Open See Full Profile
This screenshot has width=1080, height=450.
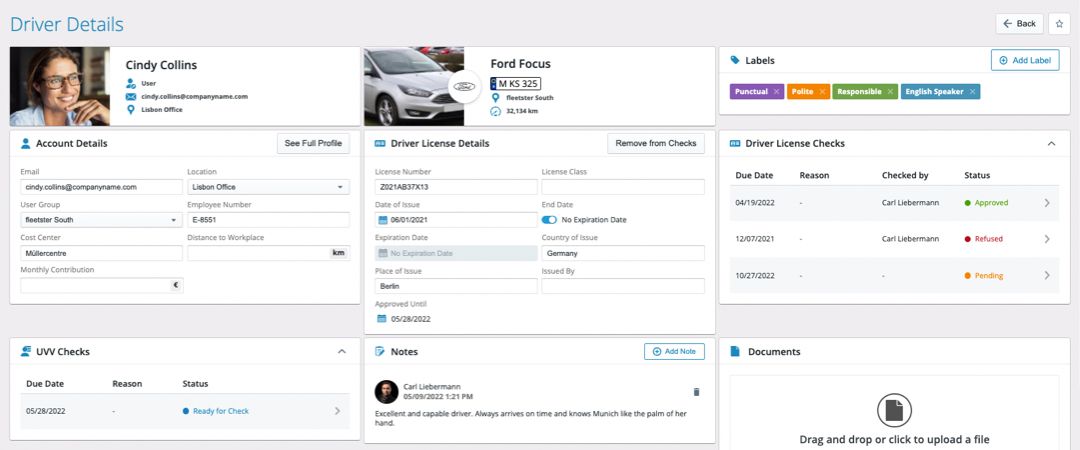pos(313,143)
